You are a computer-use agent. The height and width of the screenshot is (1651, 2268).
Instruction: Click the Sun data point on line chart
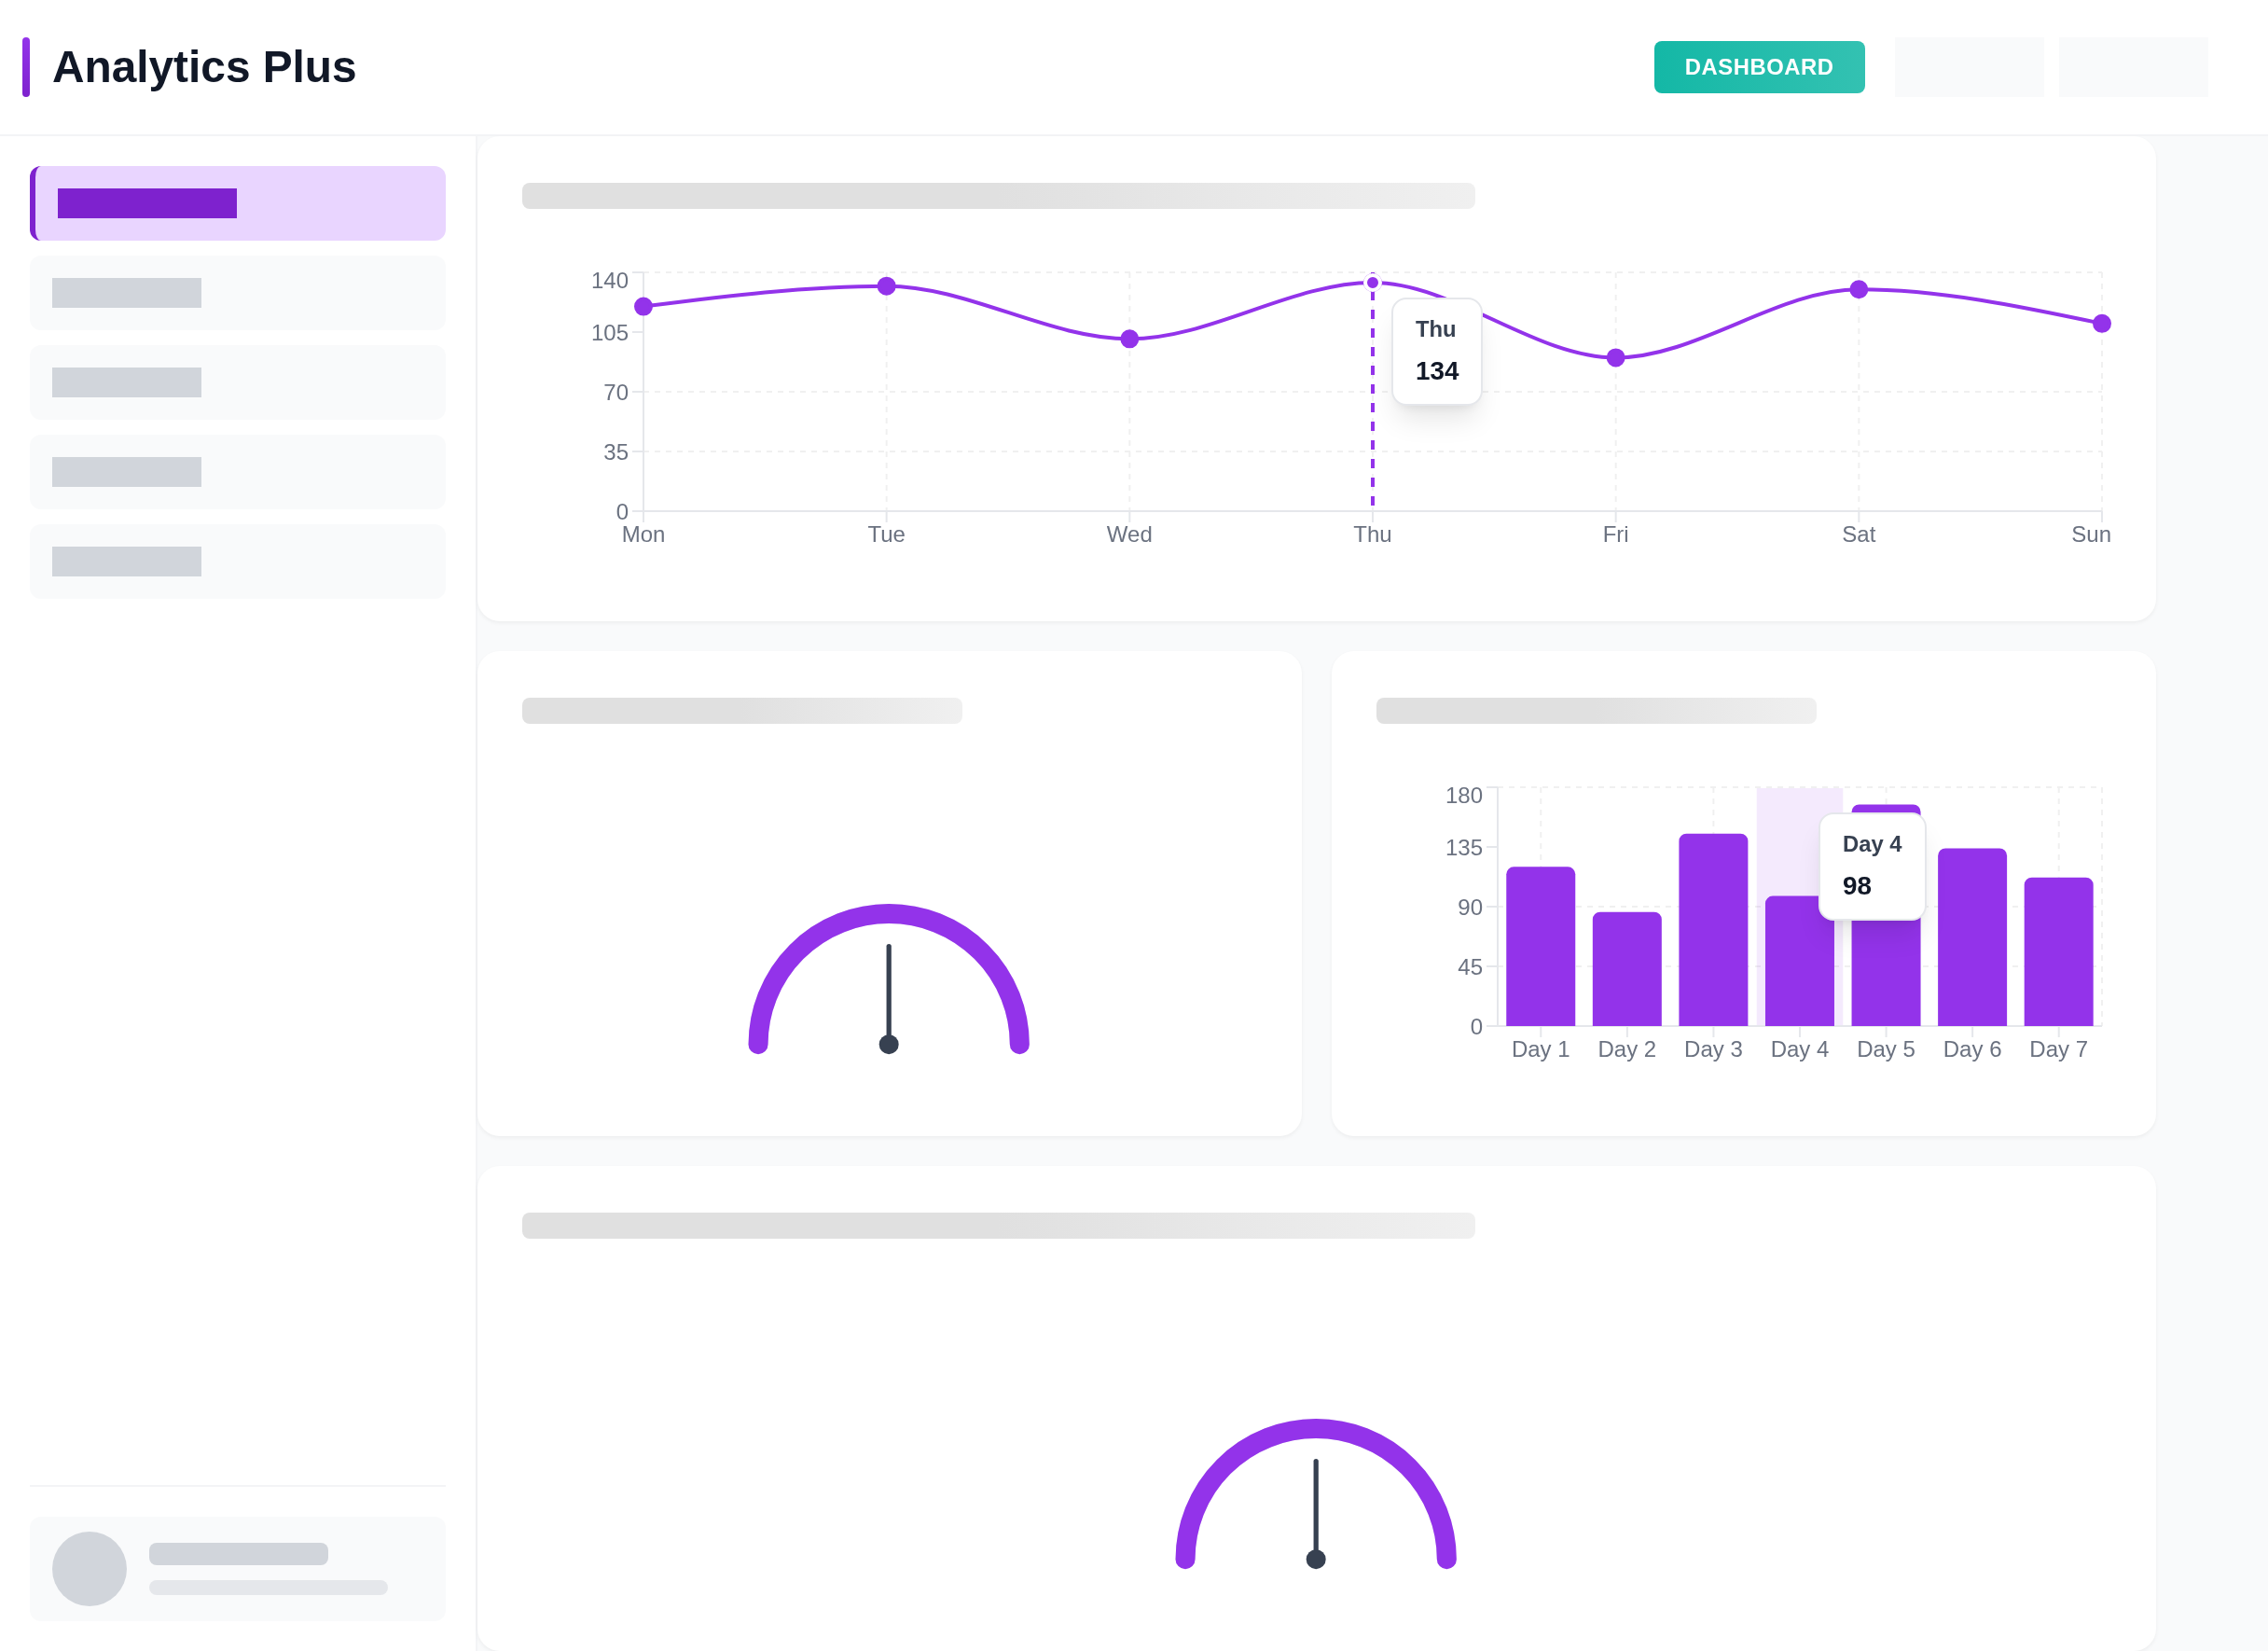pyautogui.click(x=2101, y=323)
